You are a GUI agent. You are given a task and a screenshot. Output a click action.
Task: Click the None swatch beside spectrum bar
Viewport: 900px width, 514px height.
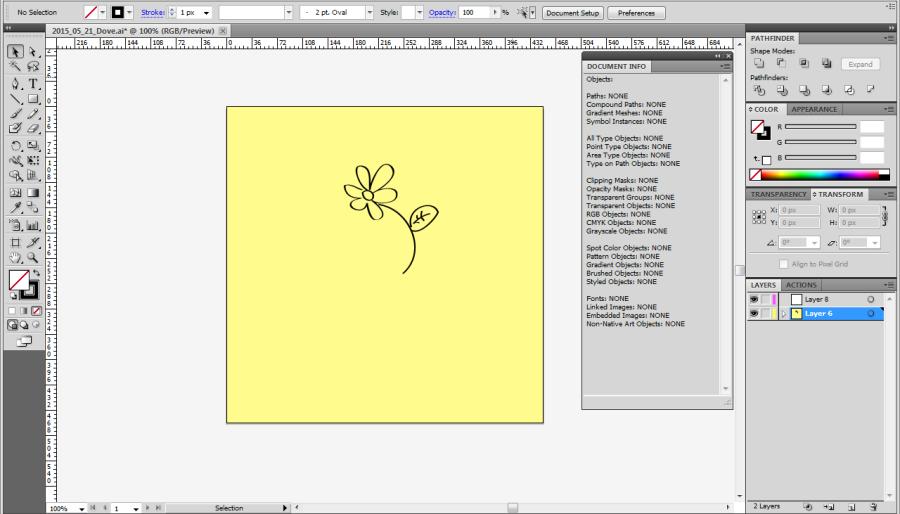tap(755, 175)
